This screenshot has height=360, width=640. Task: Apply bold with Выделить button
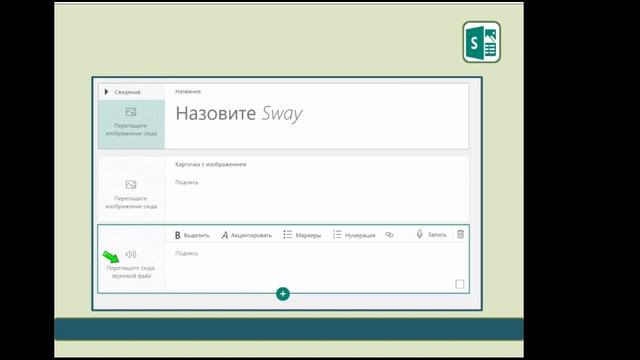pos(192,235)
